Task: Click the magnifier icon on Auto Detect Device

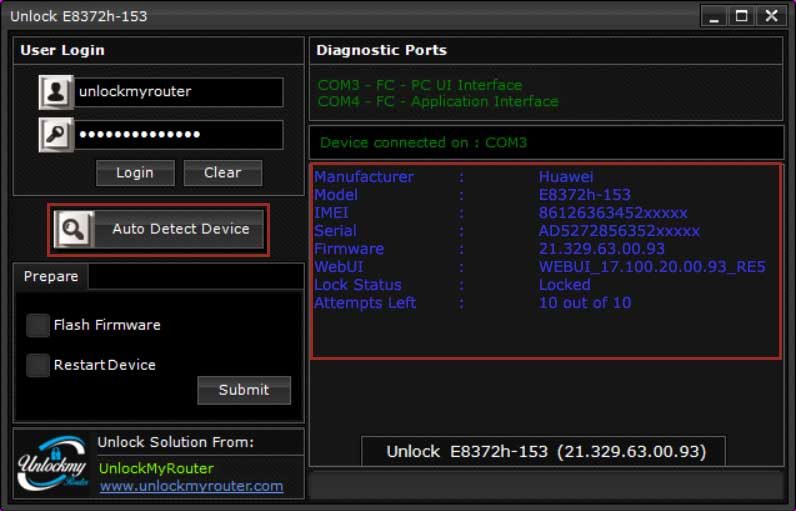Action: pyautogui.click(x=74, y=229)
